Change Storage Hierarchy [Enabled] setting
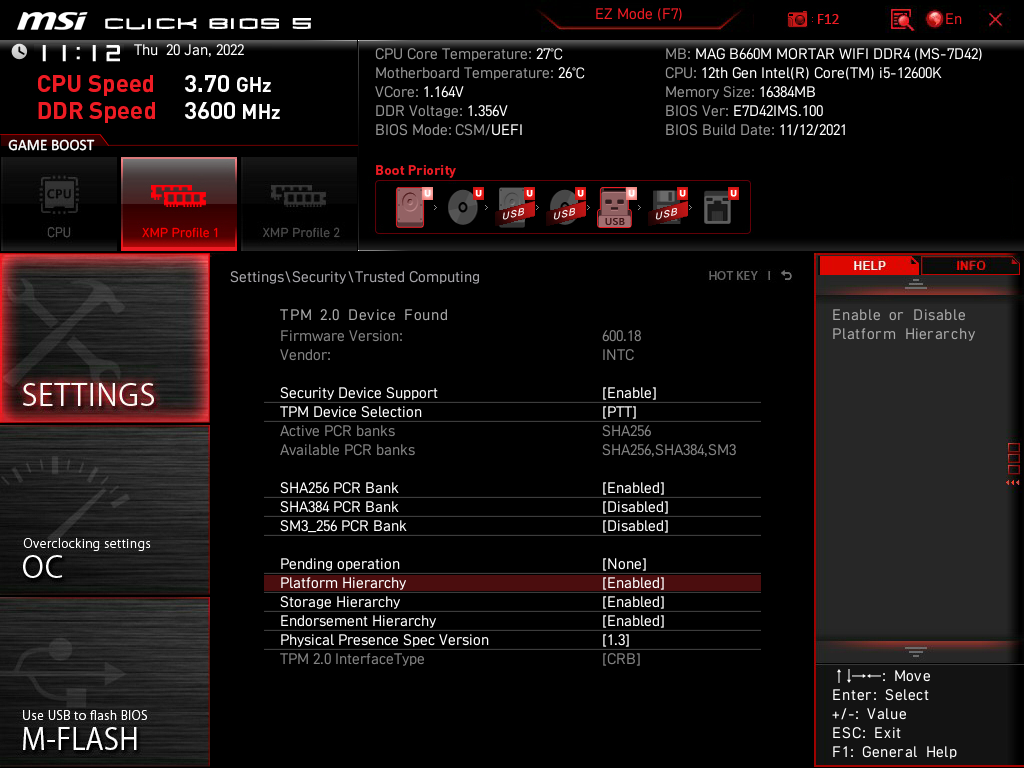This screenshot has width=1024, height=768. (633, 601)
